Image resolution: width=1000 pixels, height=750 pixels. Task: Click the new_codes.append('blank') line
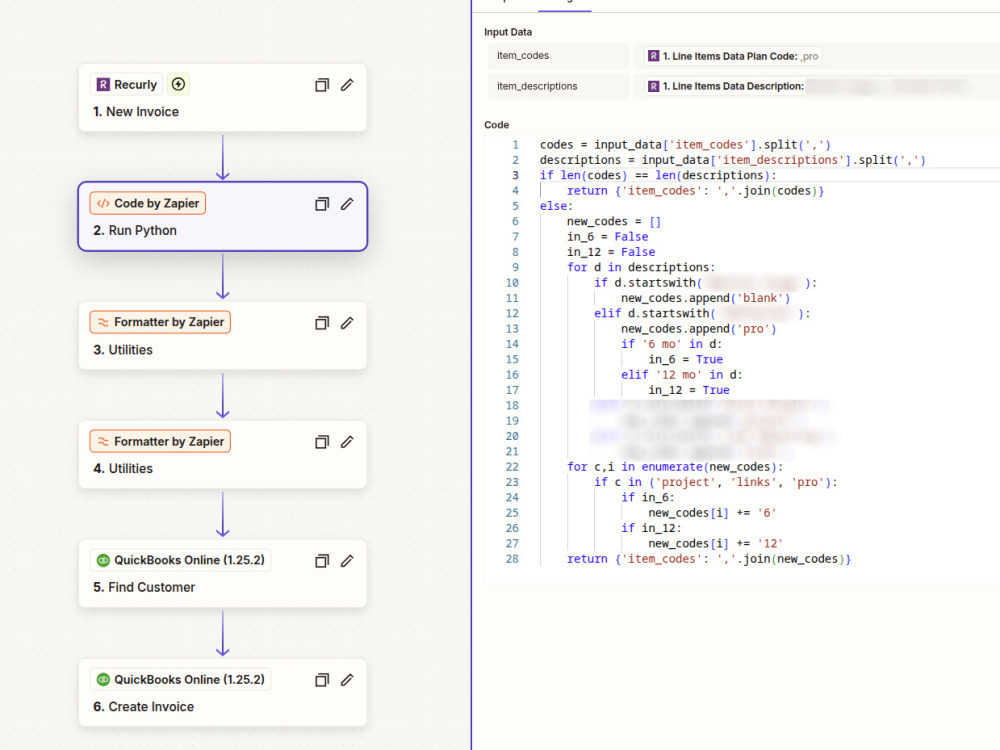(705, 298)
